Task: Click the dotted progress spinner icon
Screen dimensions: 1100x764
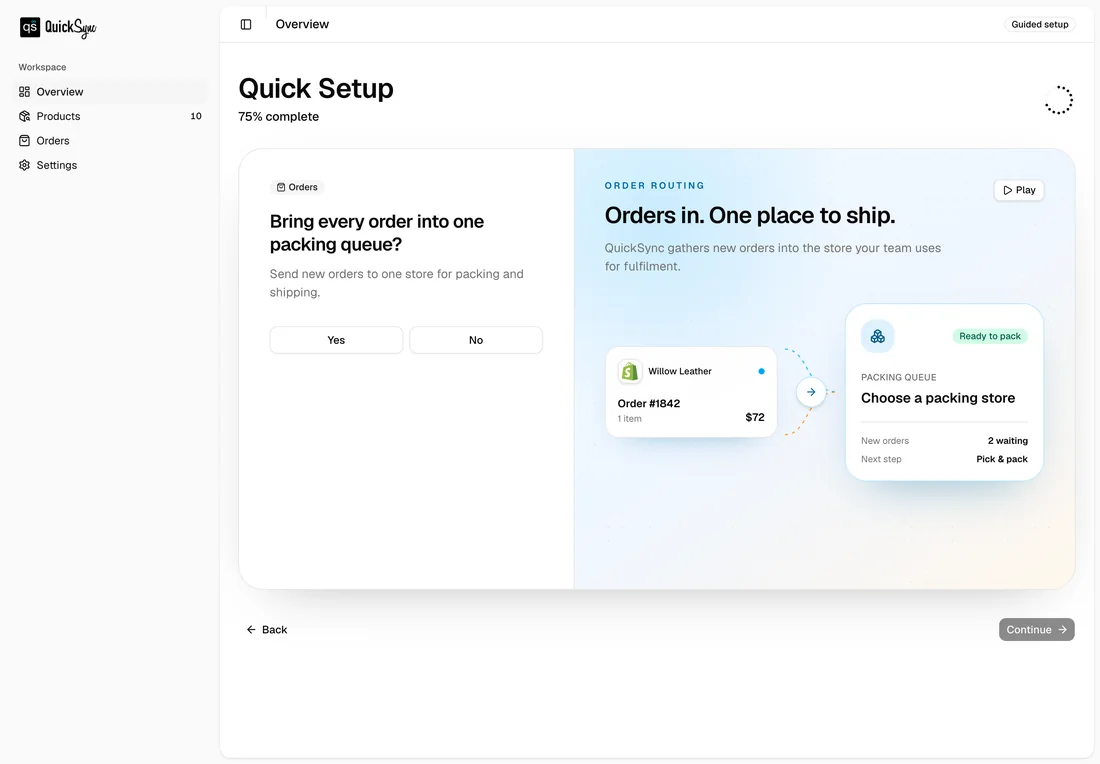Action: click(1059, 100)
